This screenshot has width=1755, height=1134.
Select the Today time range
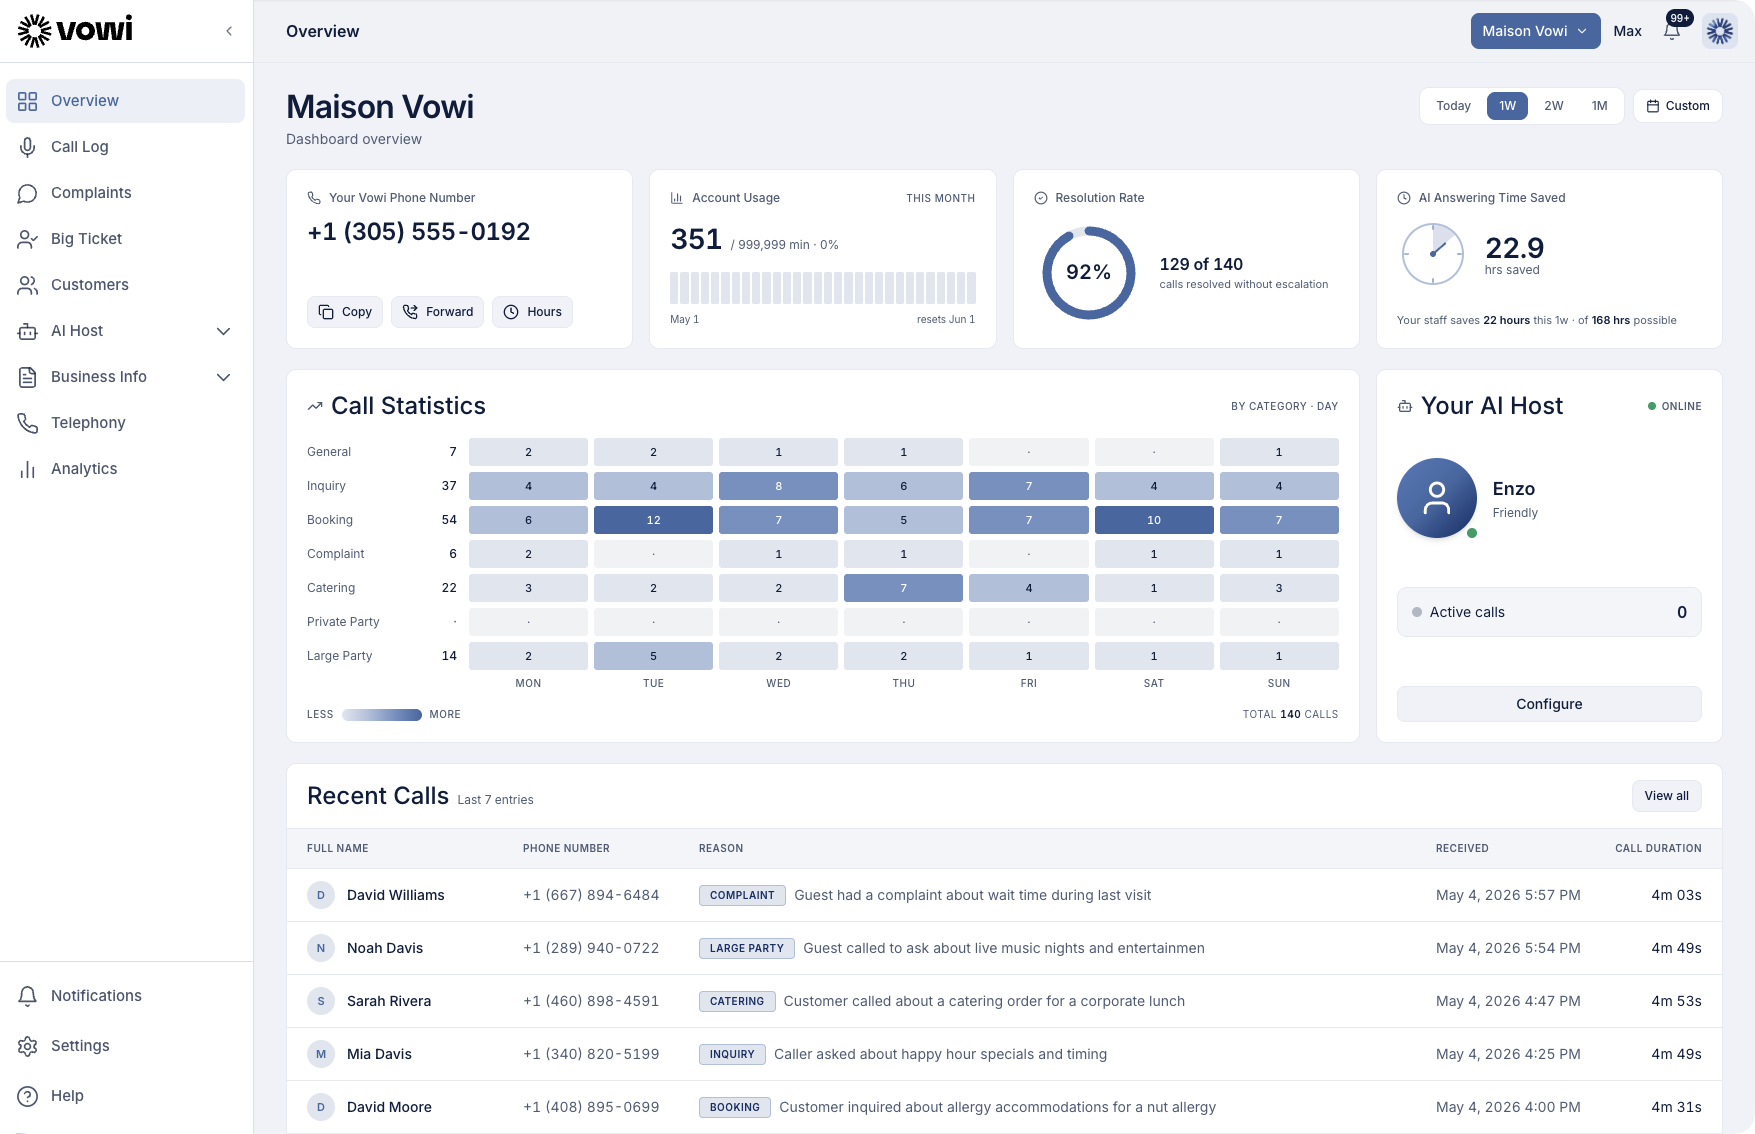coord(1453,106)
